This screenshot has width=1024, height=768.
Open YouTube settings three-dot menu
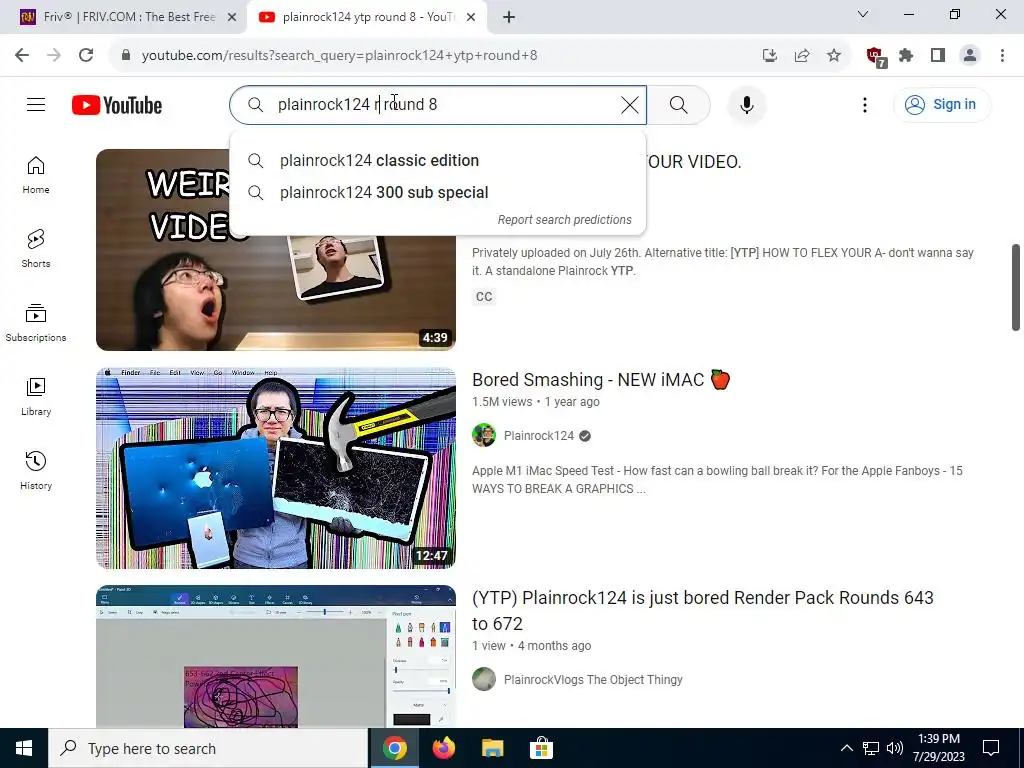click(865, 104)
